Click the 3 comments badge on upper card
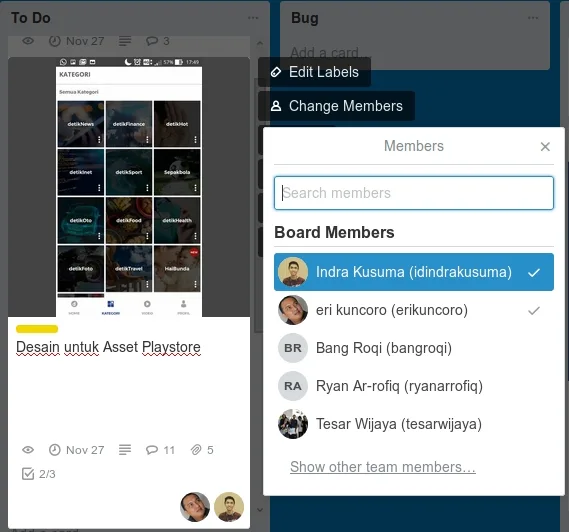 [x=157, y=41]
